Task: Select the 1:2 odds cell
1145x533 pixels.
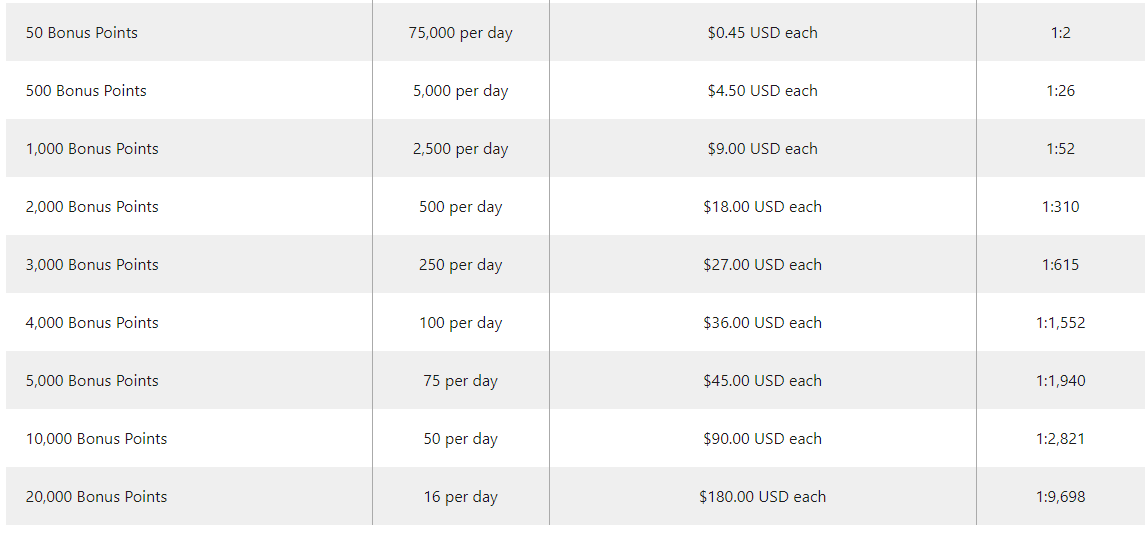Action: [x=1060, y=33]
